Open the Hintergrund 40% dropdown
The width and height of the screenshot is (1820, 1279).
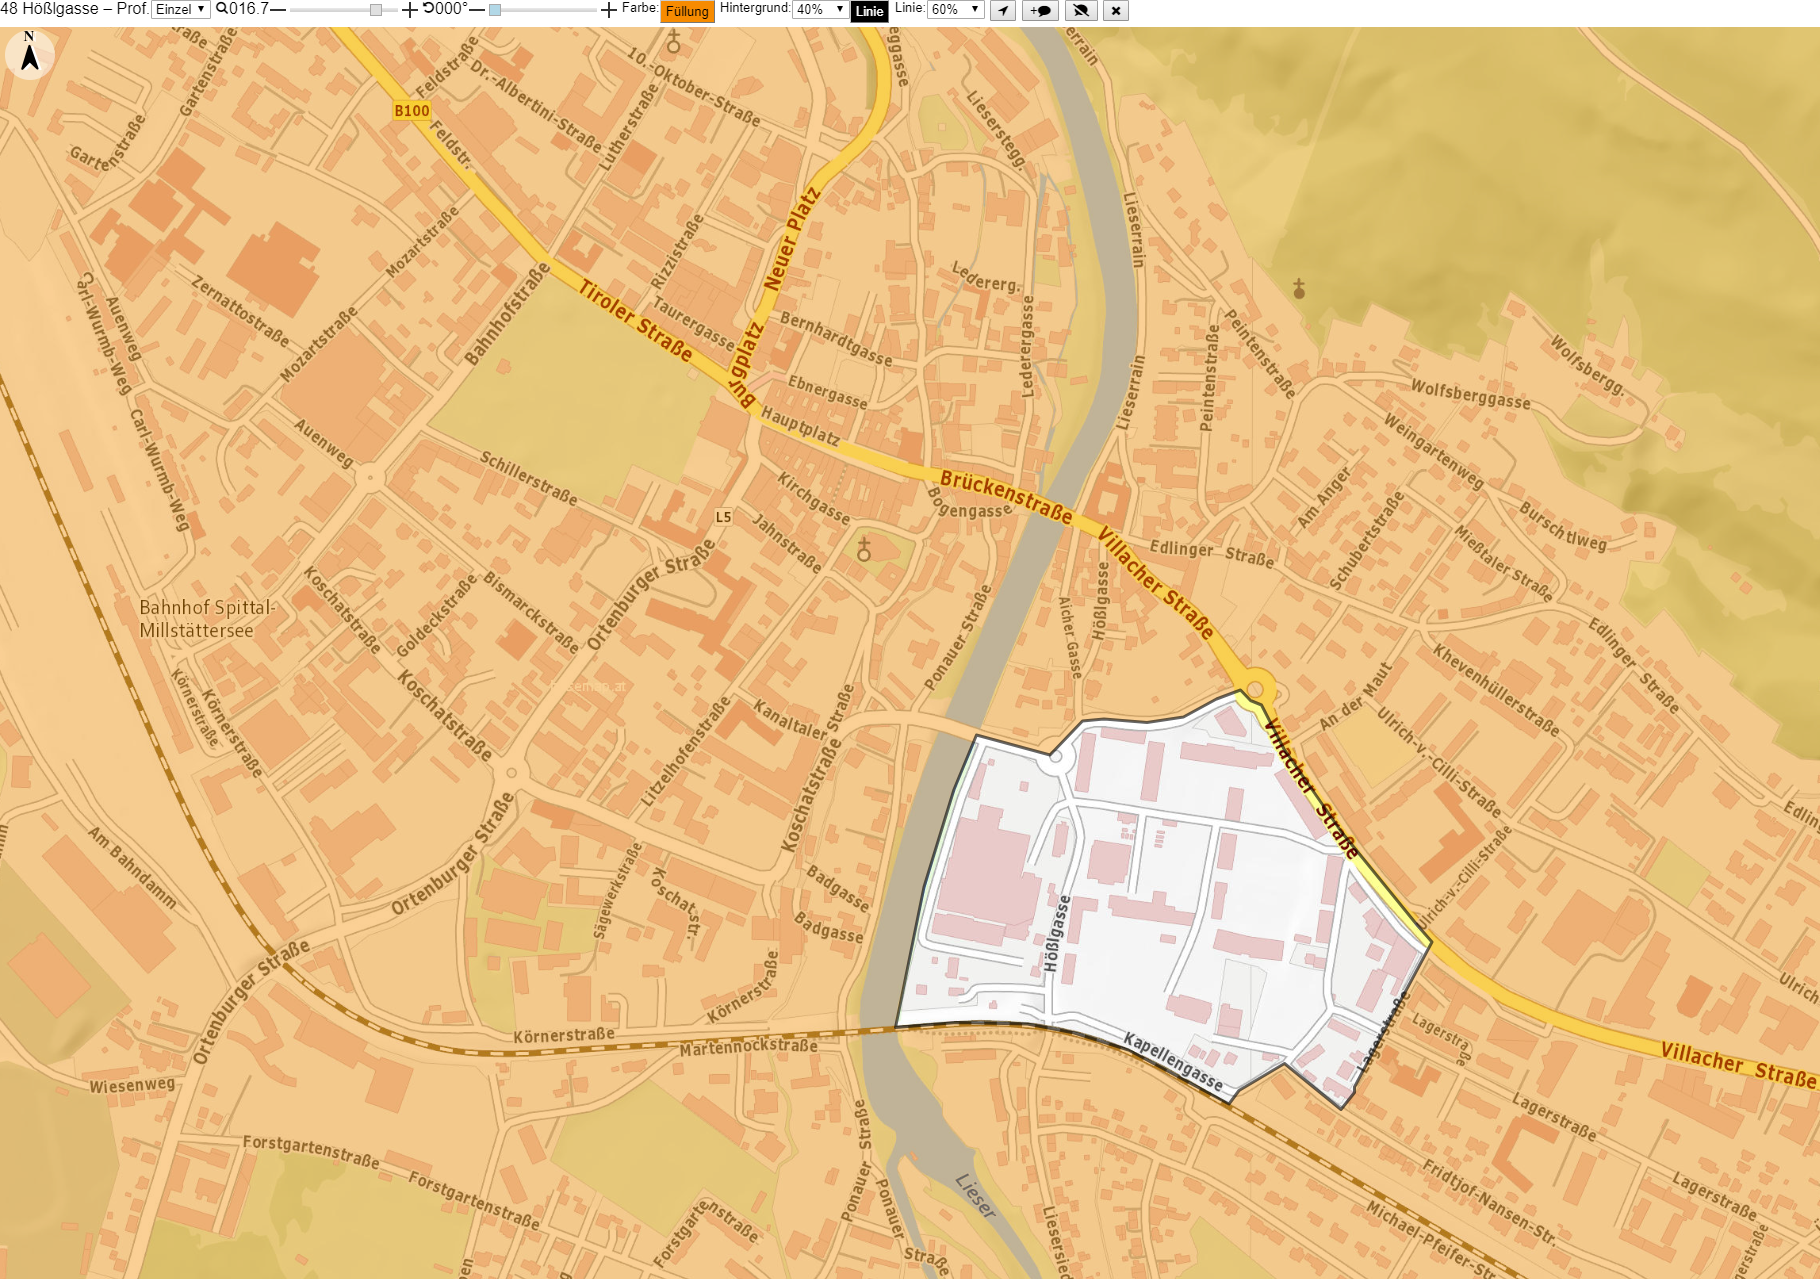pos(820,9)
